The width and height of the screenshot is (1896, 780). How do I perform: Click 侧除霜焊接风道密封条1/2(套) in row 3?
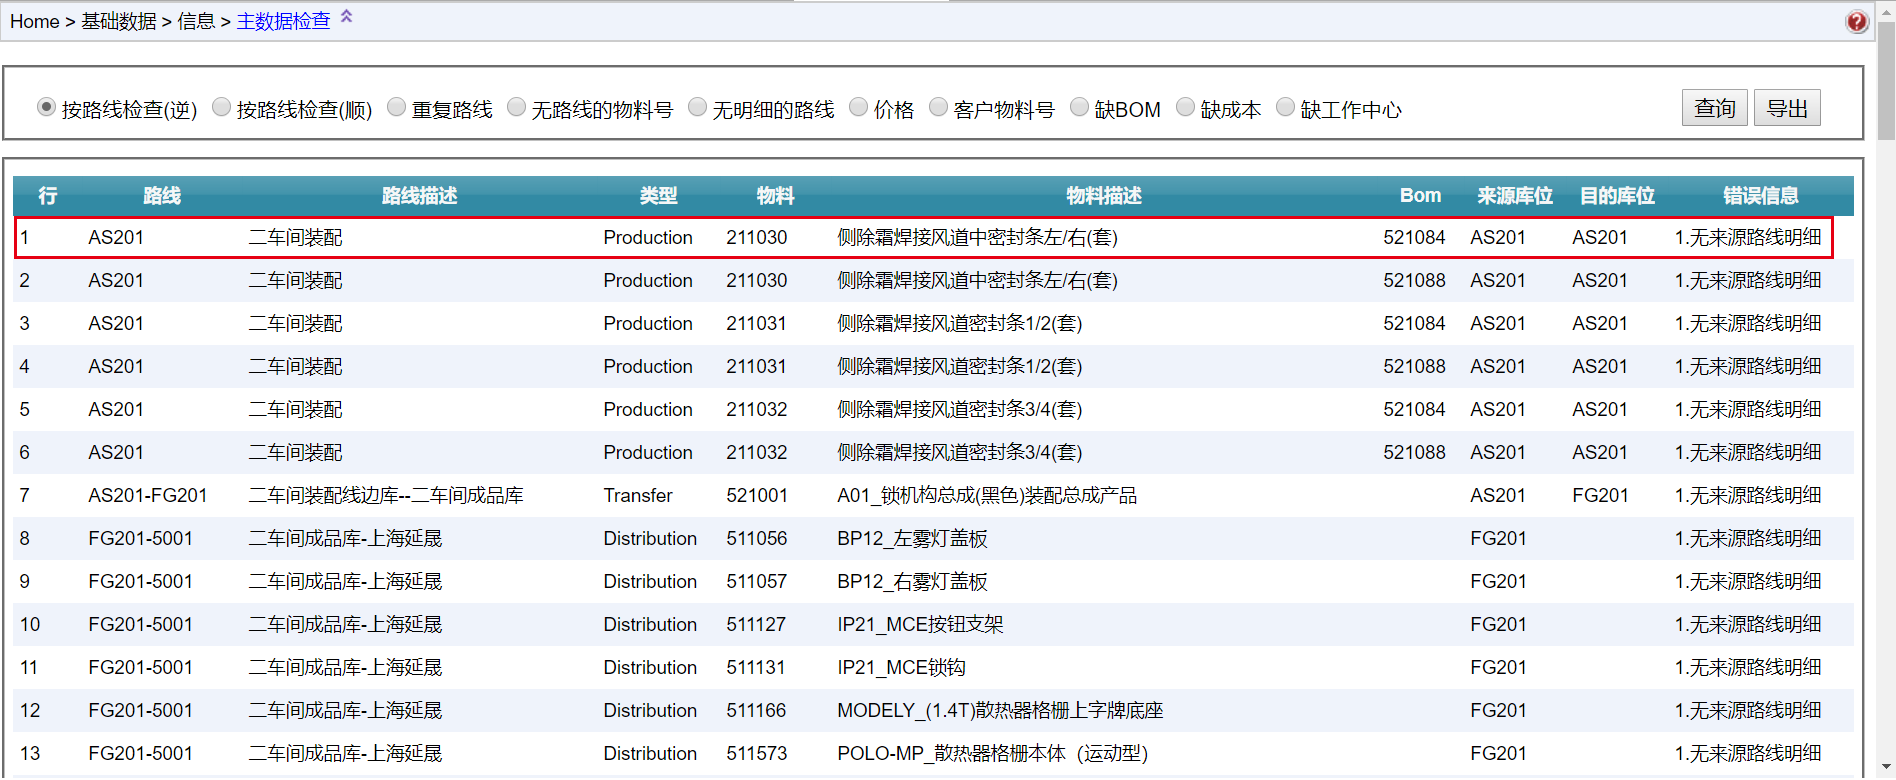pyautogui.click(x=960, y=324)
